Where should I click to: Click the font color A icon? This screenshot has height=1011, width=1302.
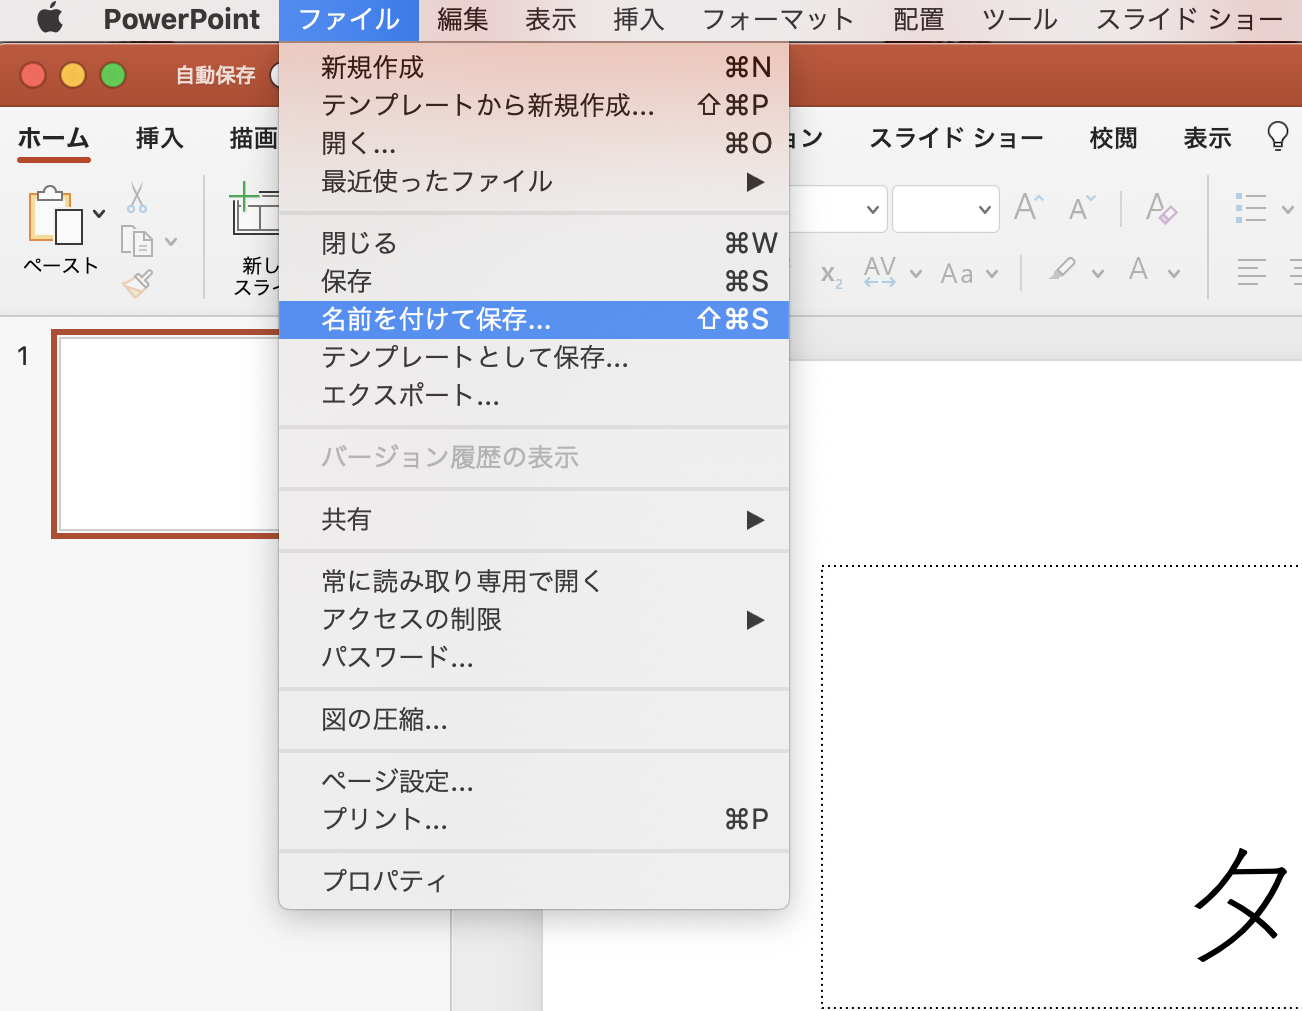(x=1138, y=269)
